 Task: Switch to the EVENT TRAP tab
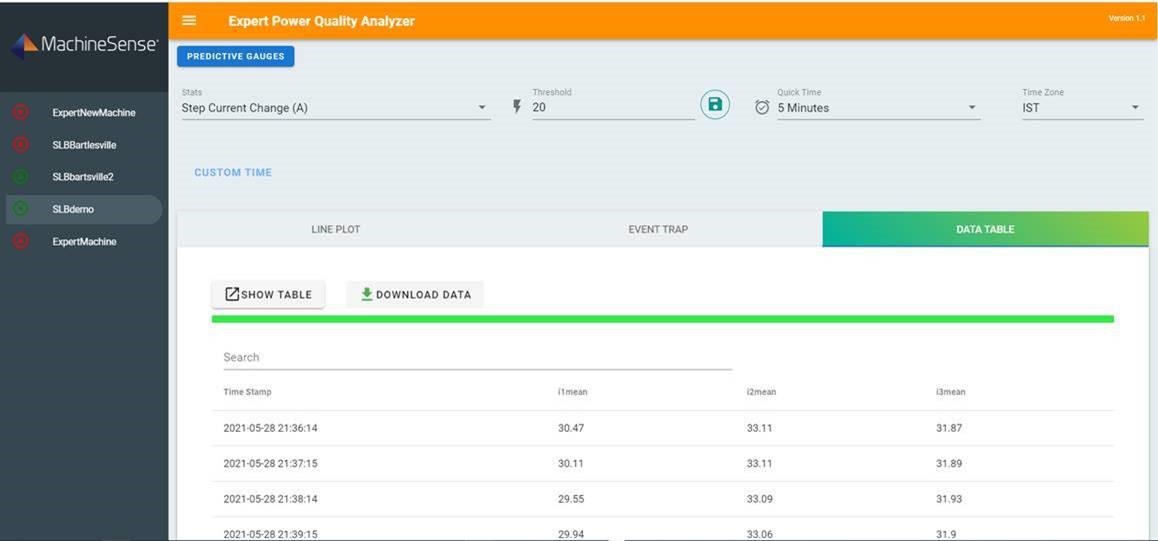click(x=658, y=230)
